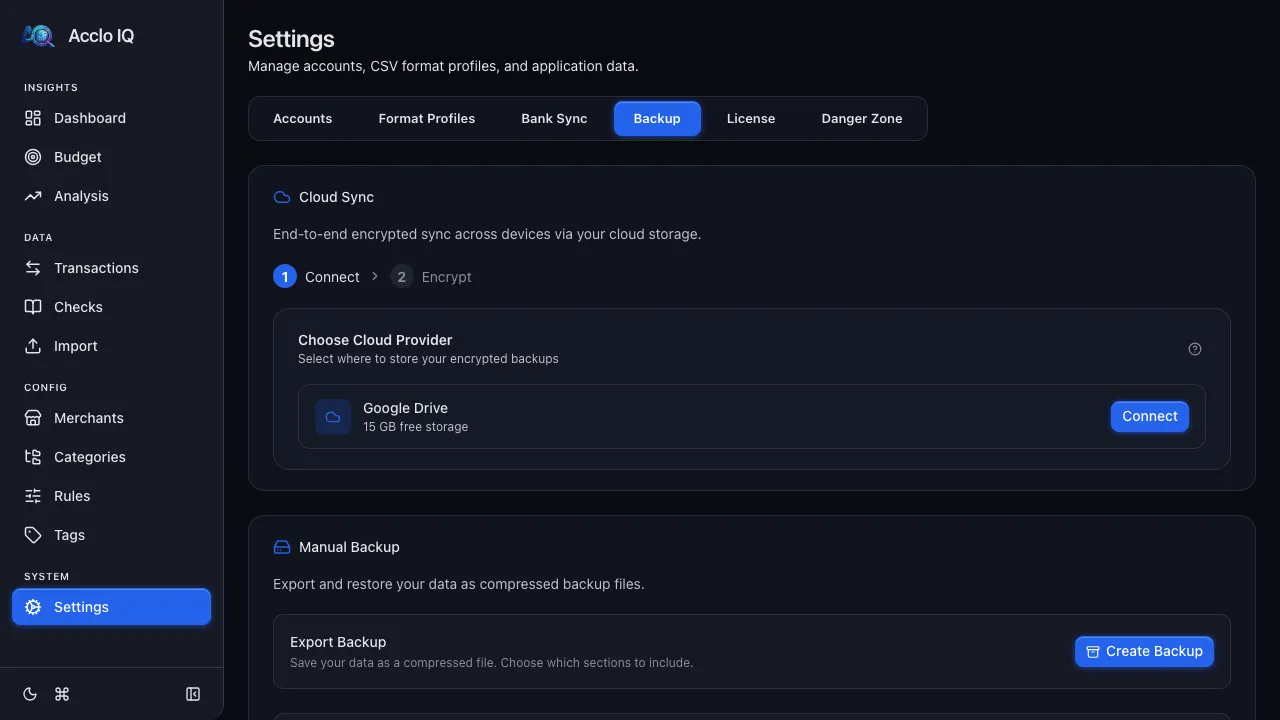Viewport: 1280px width, 720px height.
Task: Go to Merchants configuration
Action: [111, 418]
